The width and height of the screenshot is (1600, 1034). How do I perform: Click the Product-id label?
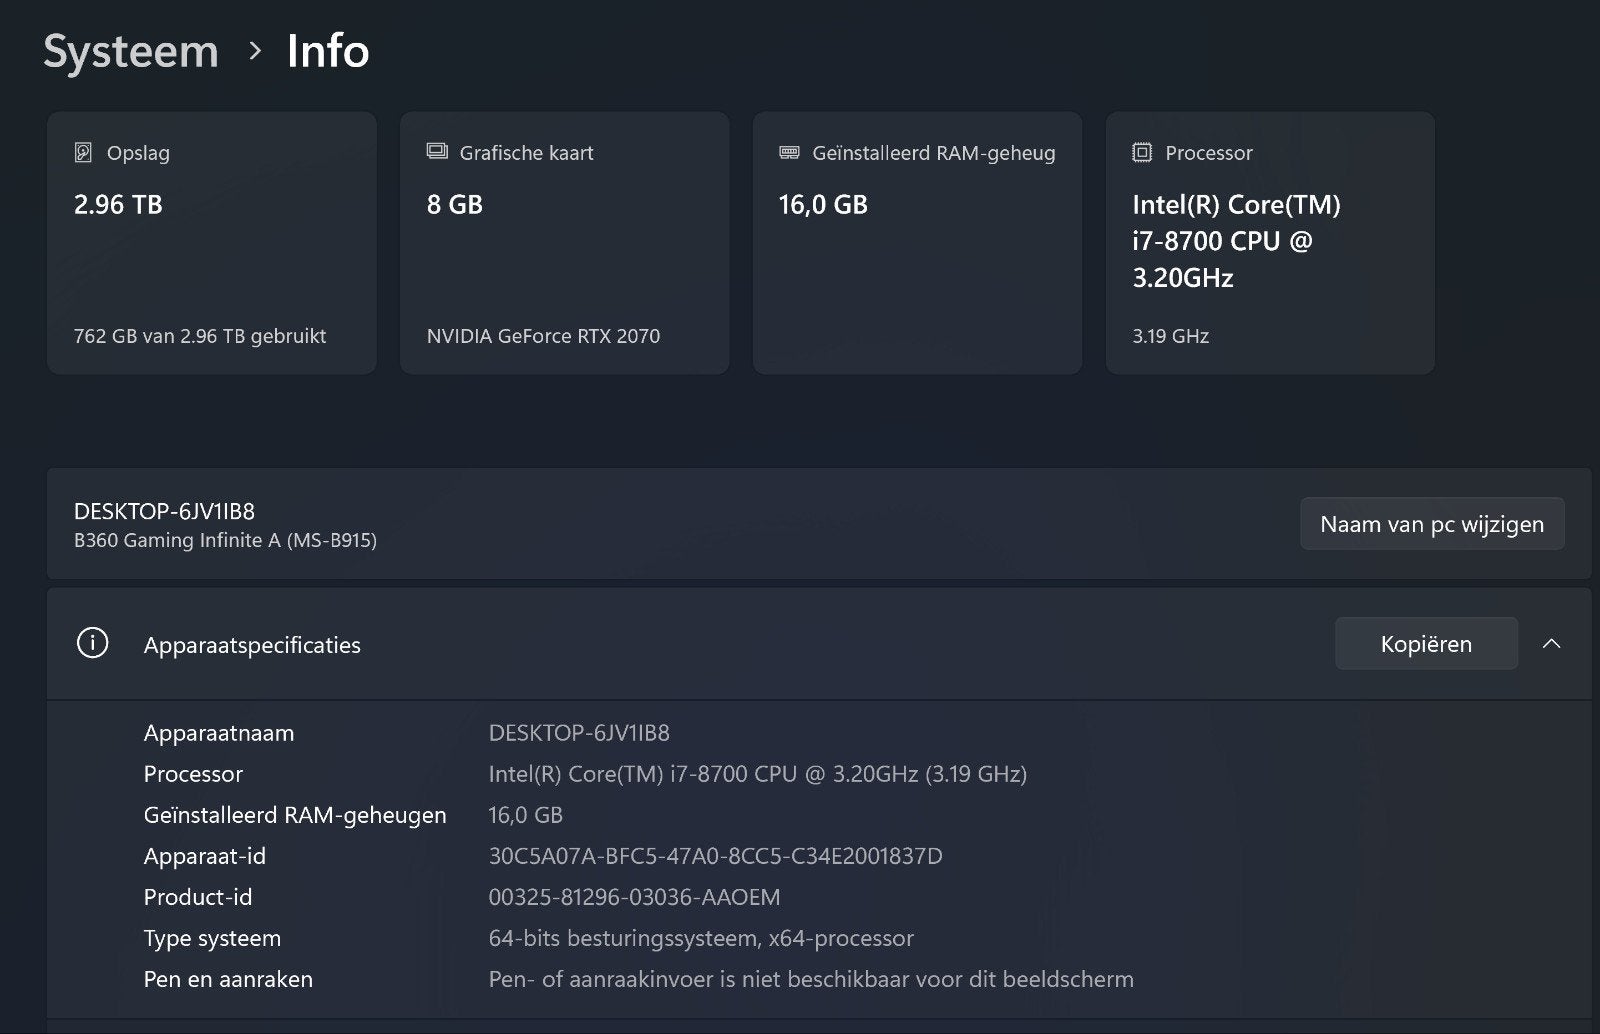(x=198, y=897)
